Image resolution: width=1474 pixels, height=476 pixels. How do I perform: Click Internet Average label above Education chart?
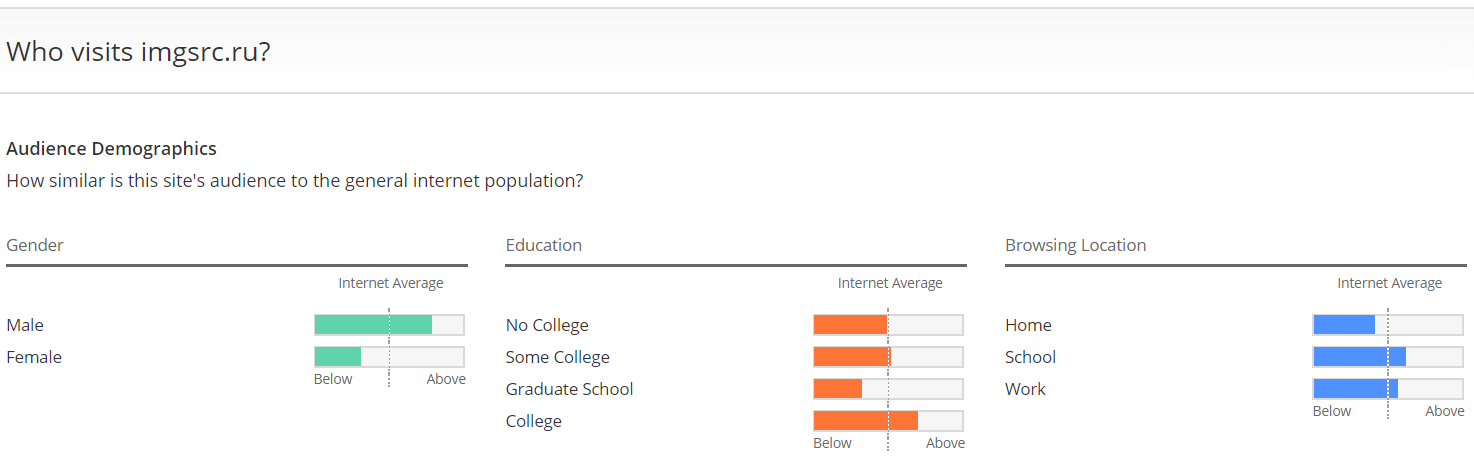[890, 283]
